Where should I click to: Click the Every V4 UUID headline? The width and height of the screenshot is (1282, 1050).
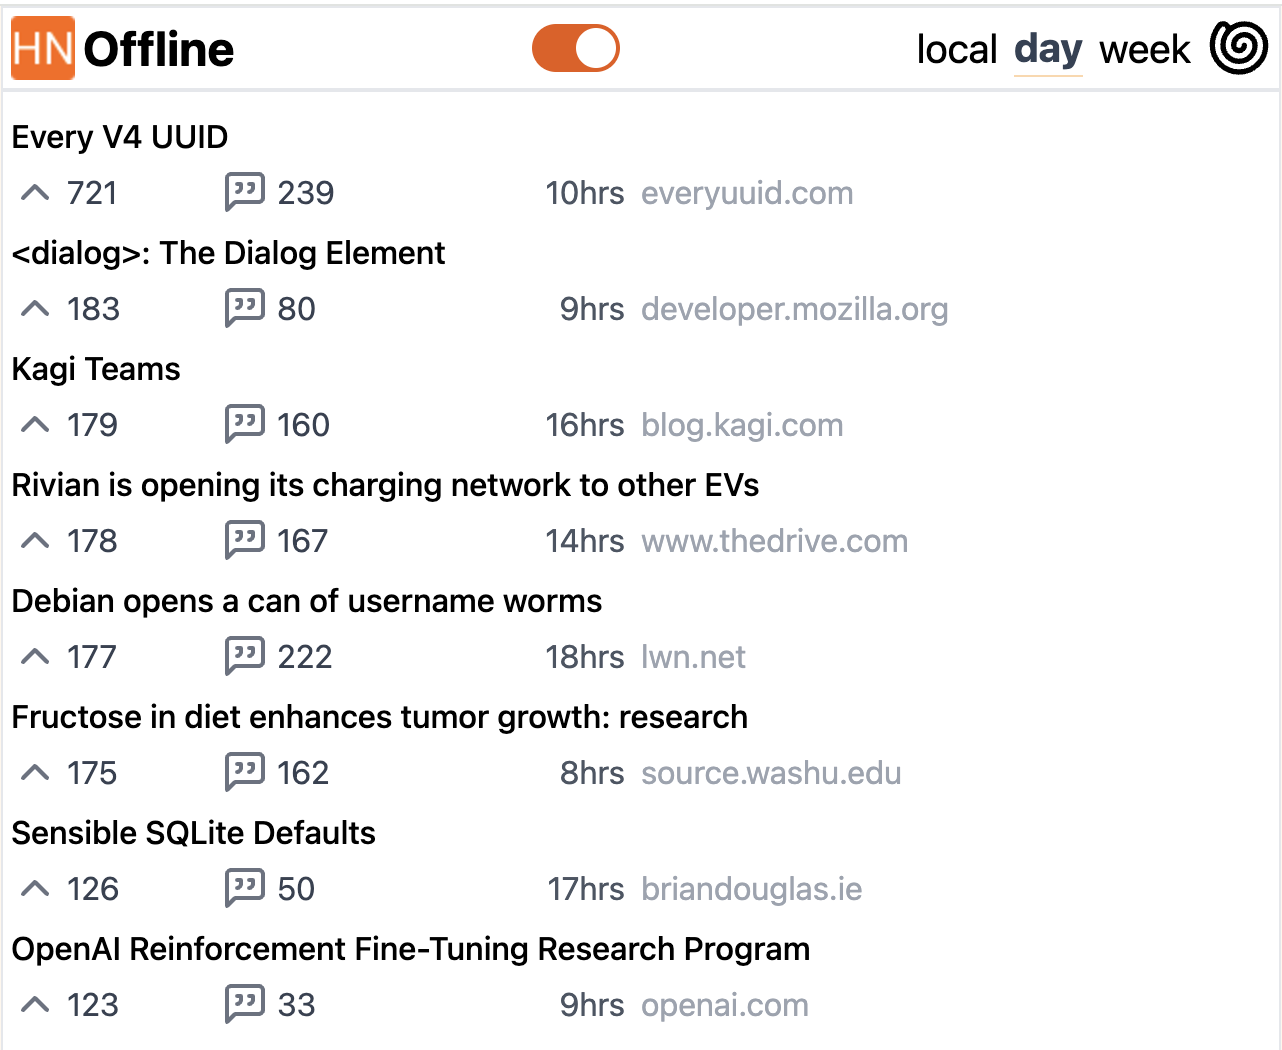pos(119,137)
